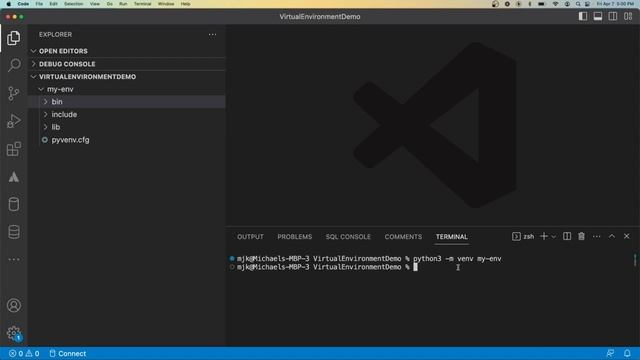Open the Selection menu

coord(73,4)
